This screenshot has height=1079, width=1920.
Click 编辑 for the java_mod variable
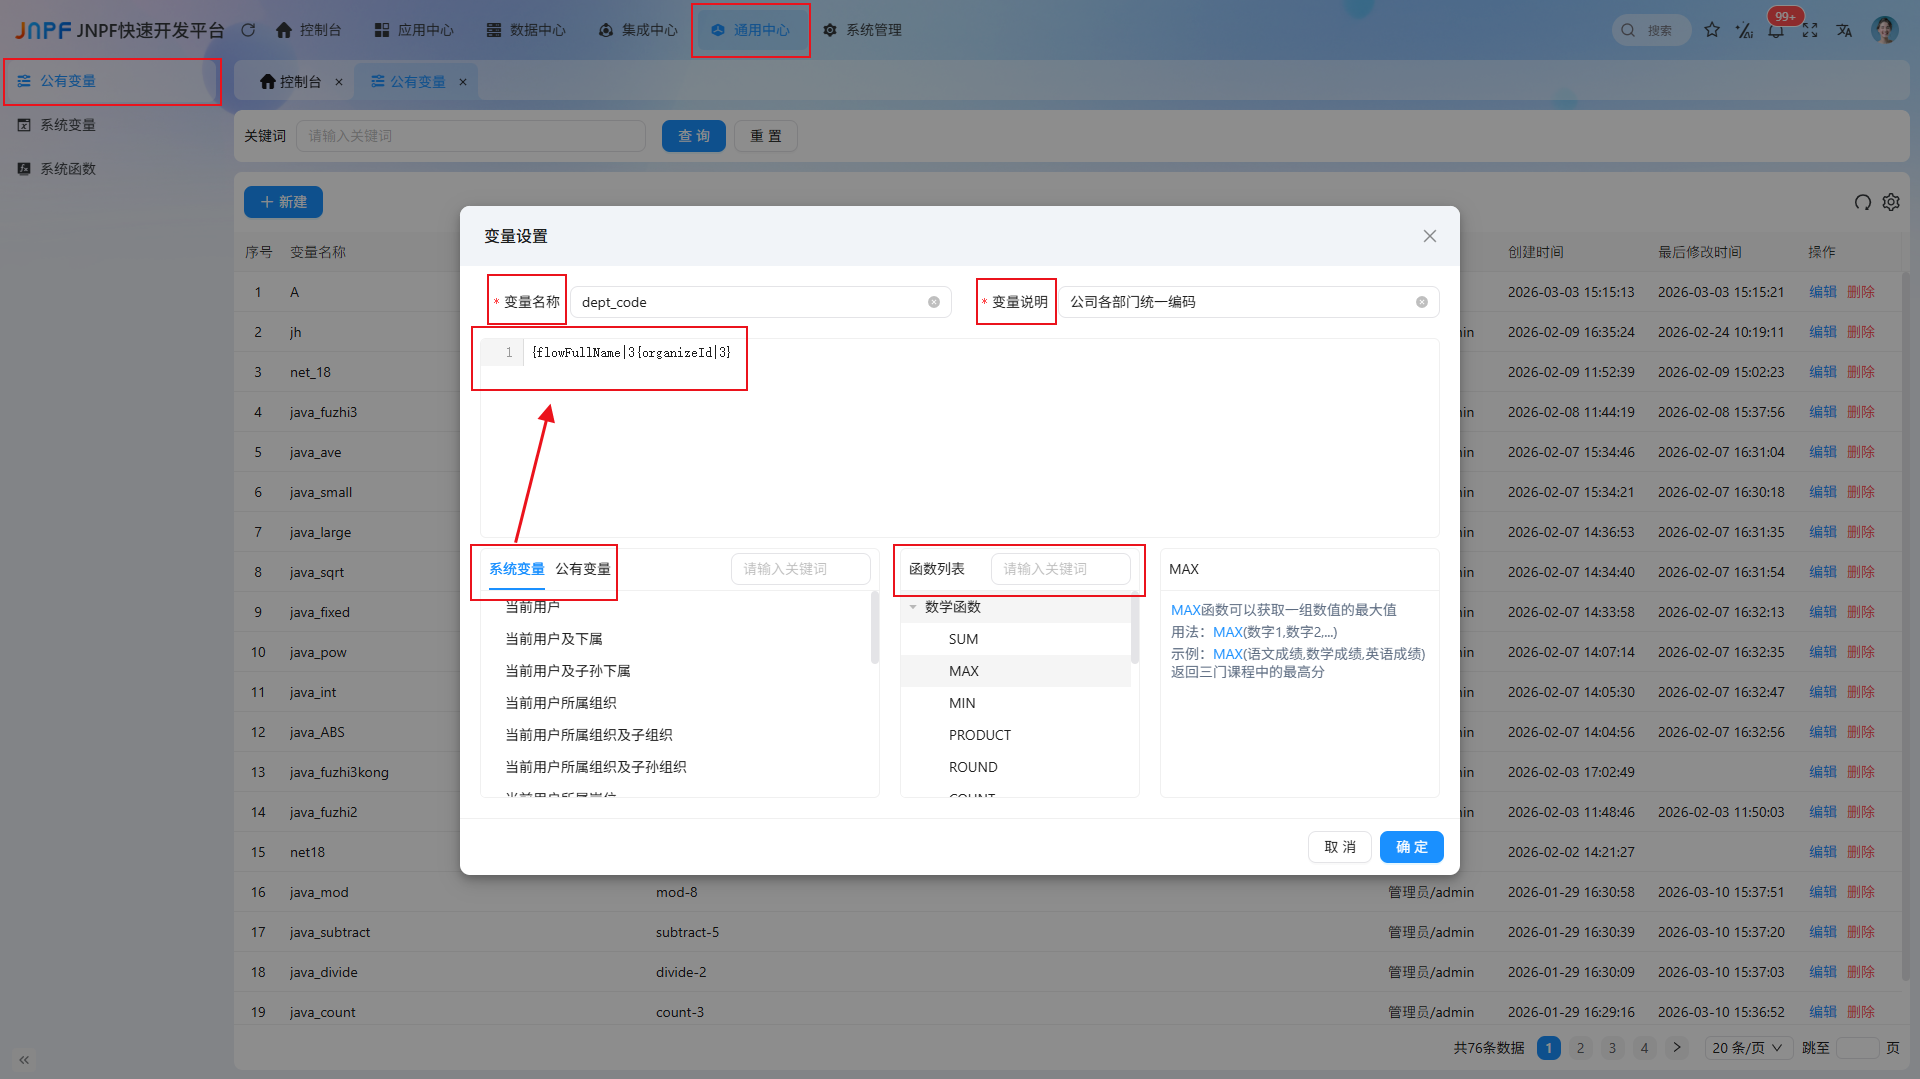pyautogui.click(x=1822, y=891)
